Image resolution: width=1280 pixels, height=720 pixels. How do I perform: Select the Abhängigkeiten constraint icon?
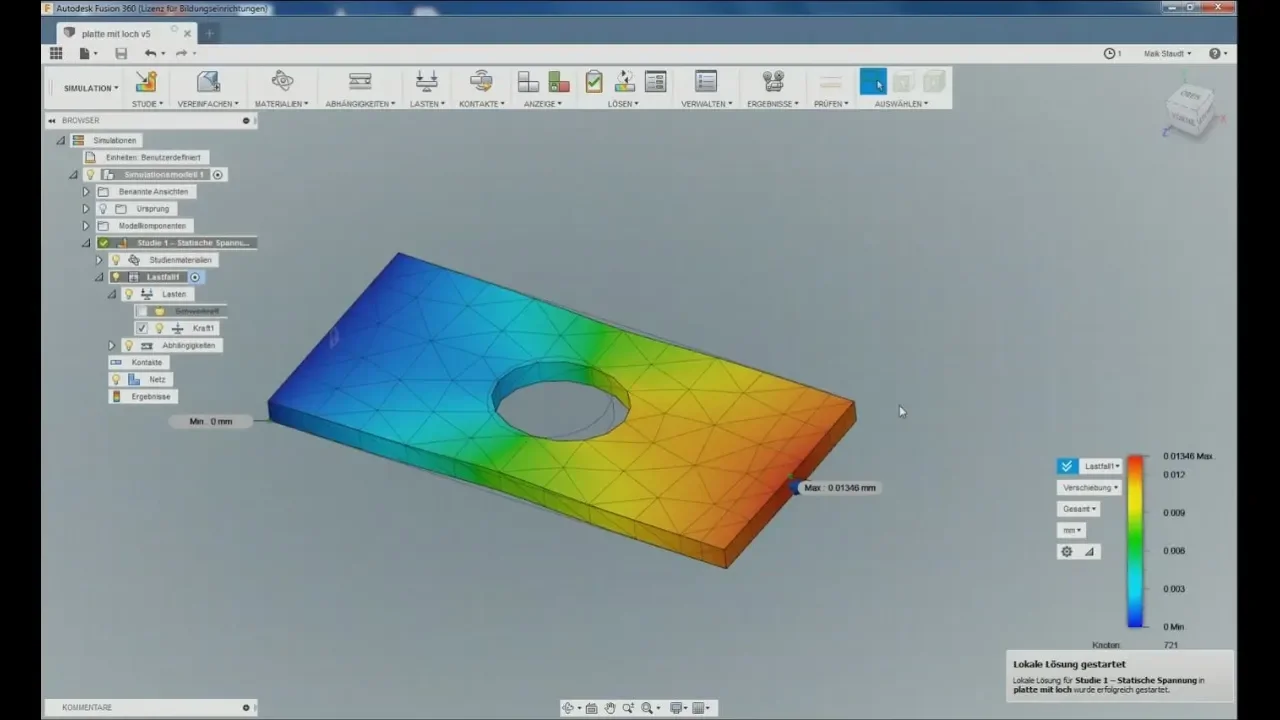(360, 81)
